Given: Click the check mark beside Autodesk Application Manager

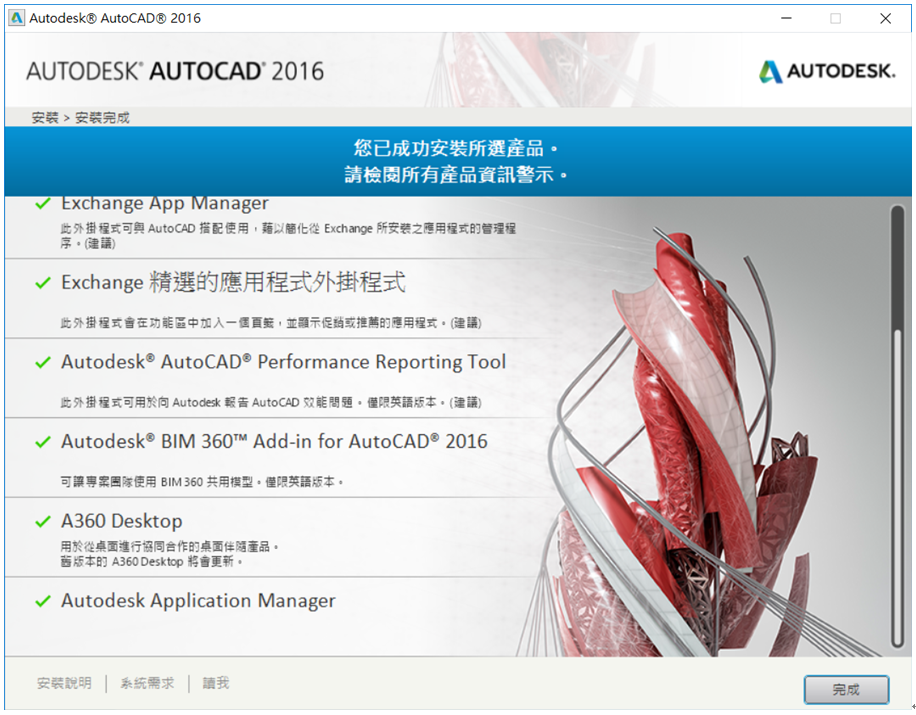Looking at the screenshot, I should (x=43, y=601).
